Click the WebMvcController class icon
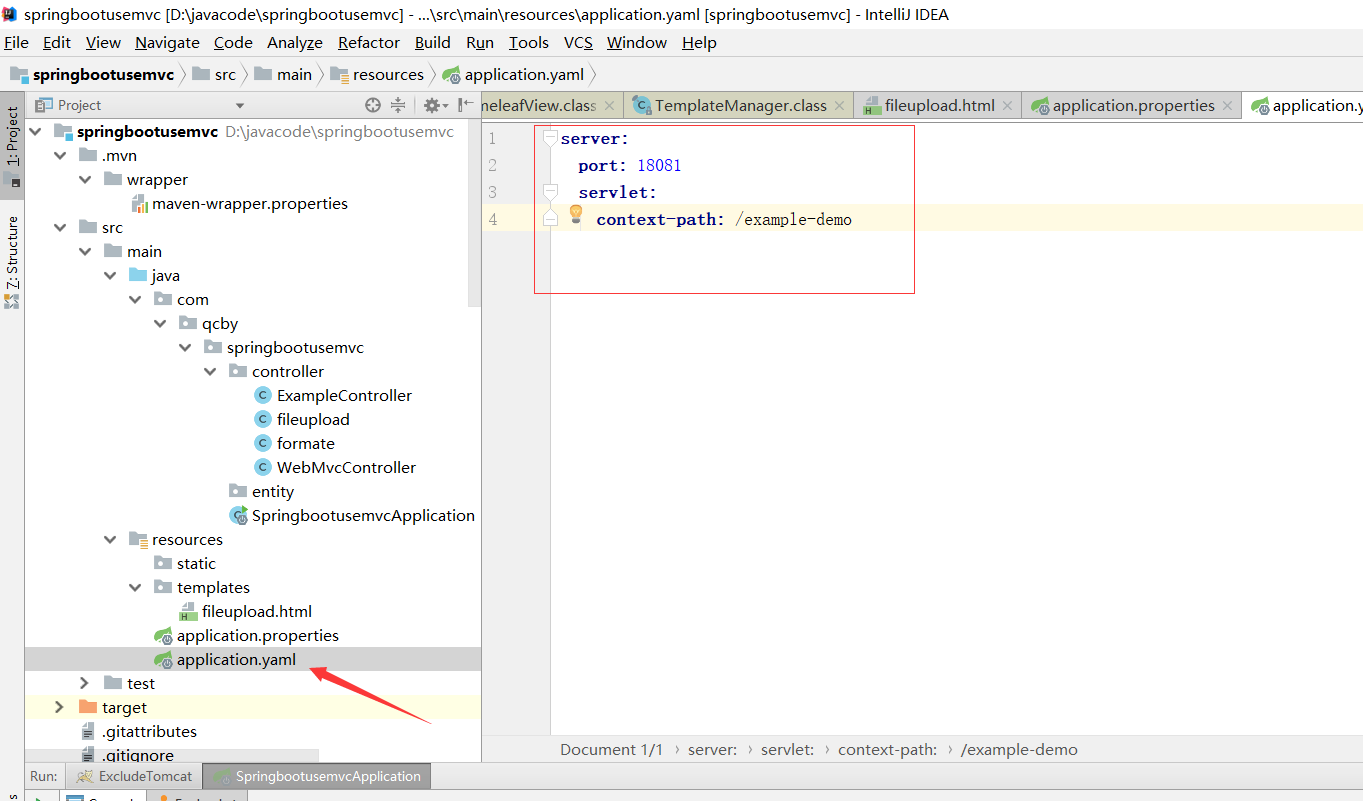The image size is (1363, 801). [x=263, y=467]
